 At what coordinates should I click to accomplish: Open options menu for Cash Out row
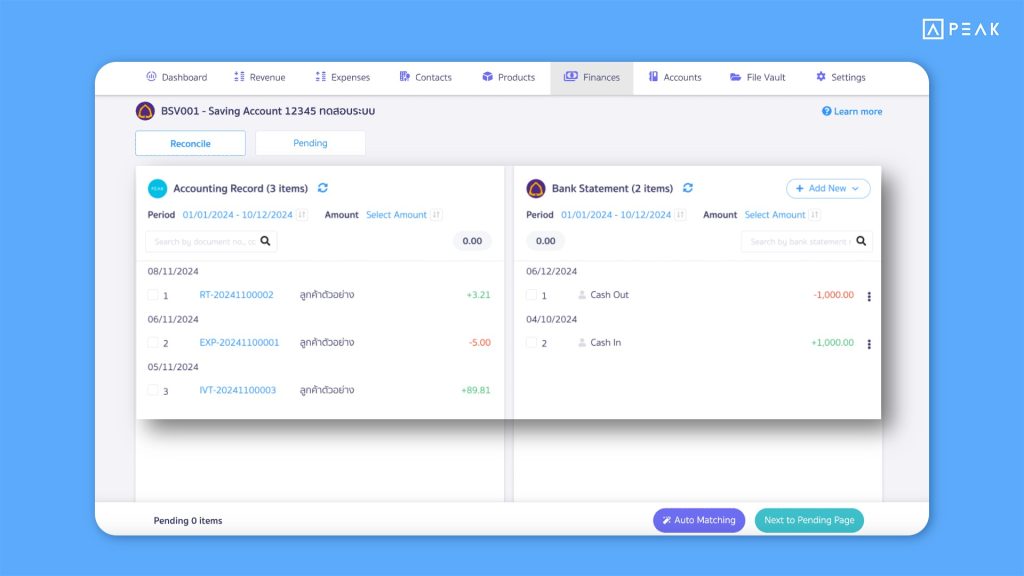point(868,296)
